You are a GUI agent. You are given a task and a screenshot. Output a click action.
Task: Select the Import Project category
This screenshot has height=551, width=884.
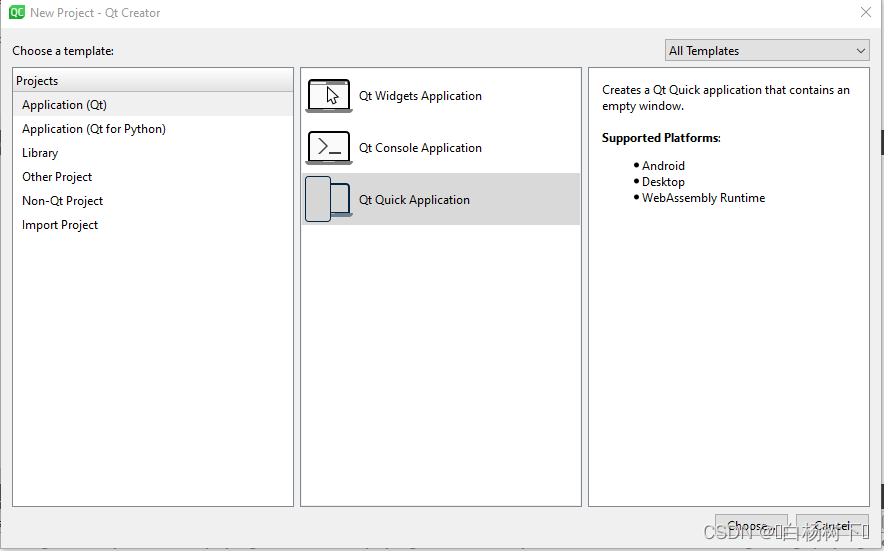click(153, 224)
